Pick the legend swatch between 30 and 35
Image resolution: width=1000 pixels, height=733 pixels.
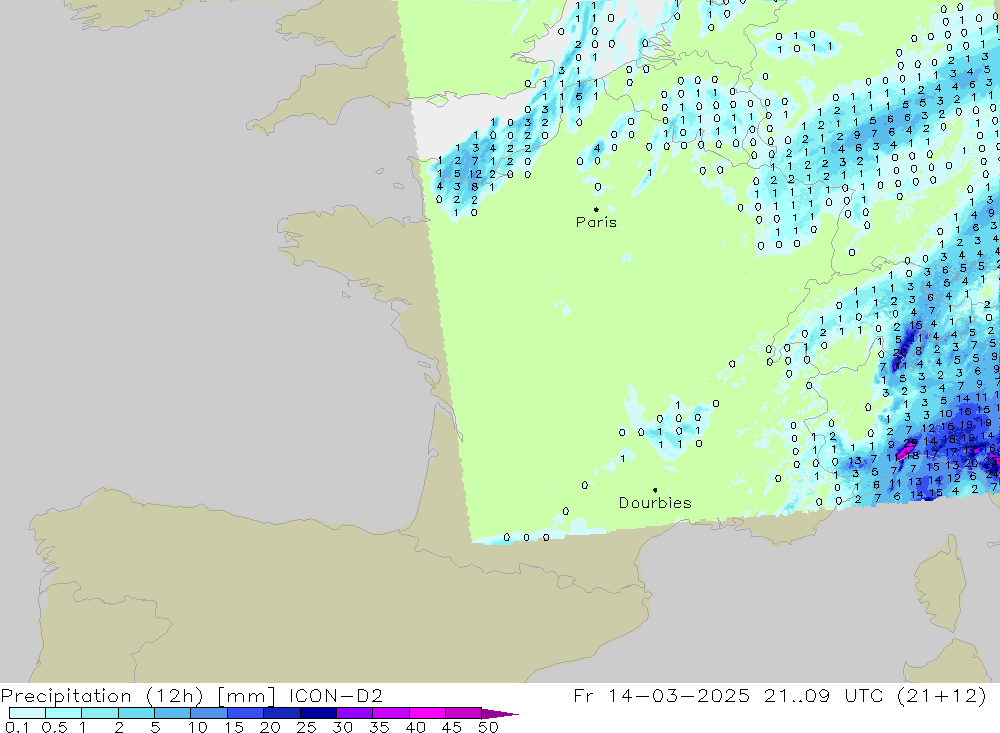pos(354,713)
